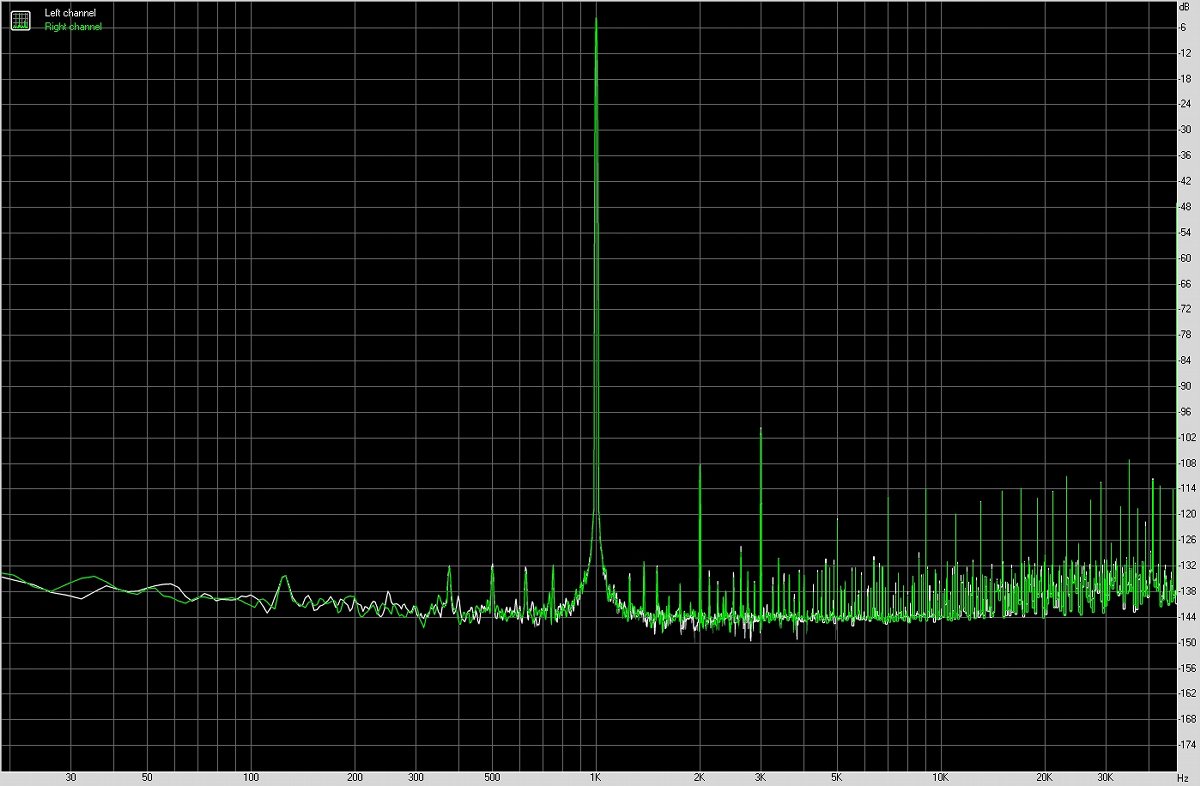
Task: Click the 100 label on the frequency axis
Action: tap(251, 777)
